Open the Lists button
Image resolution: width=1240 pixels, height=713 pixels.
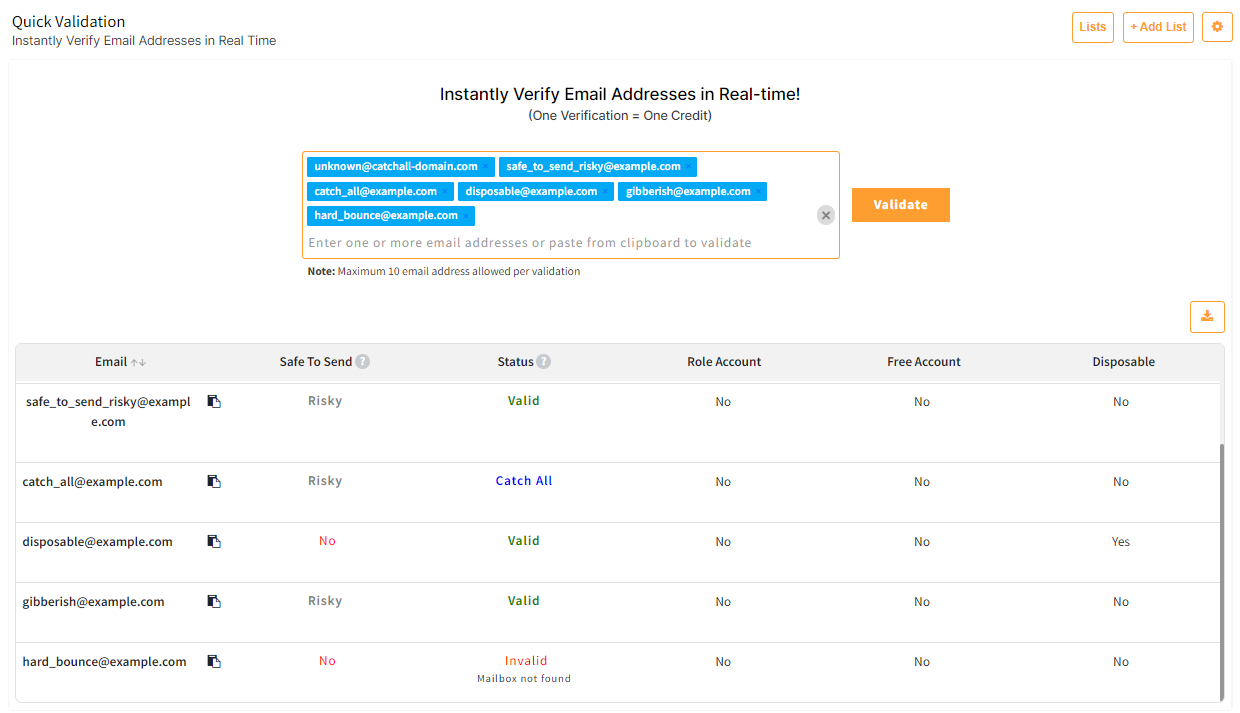(x=1093, y=27)
